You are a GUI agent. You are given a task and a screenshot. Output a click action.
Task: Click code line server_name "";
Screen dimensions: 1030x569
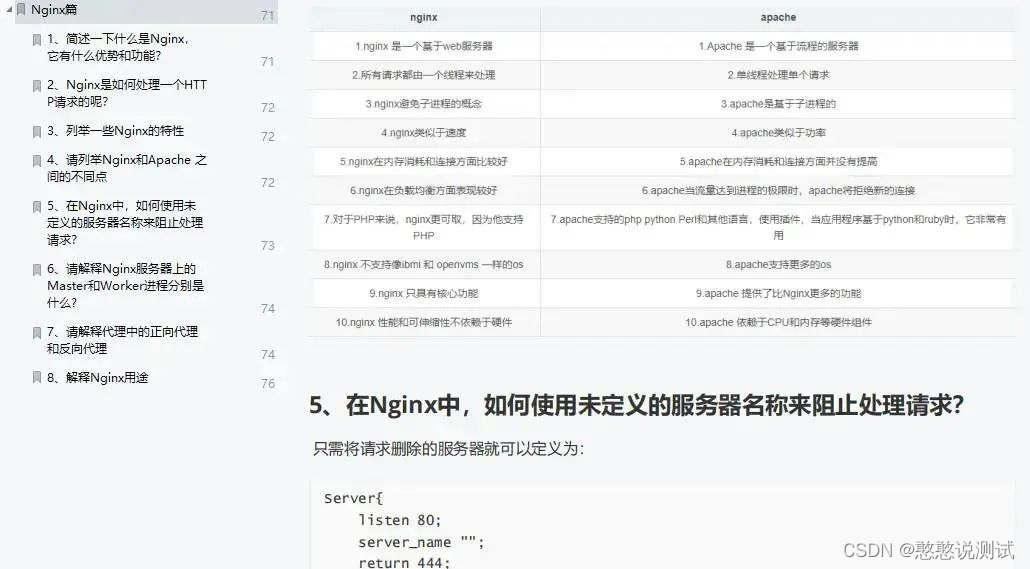(x=421, y=543)
